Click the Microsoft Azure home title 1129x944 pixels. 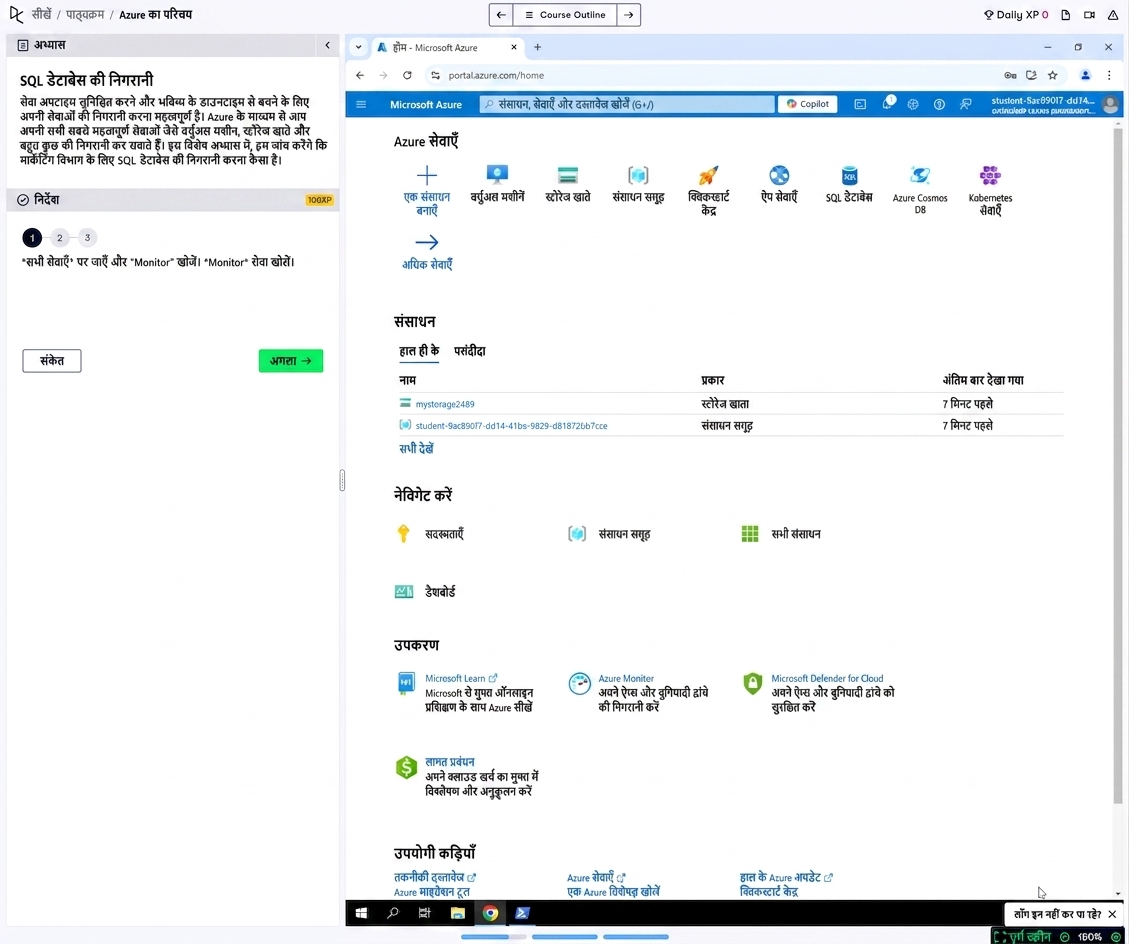(426, 104)
